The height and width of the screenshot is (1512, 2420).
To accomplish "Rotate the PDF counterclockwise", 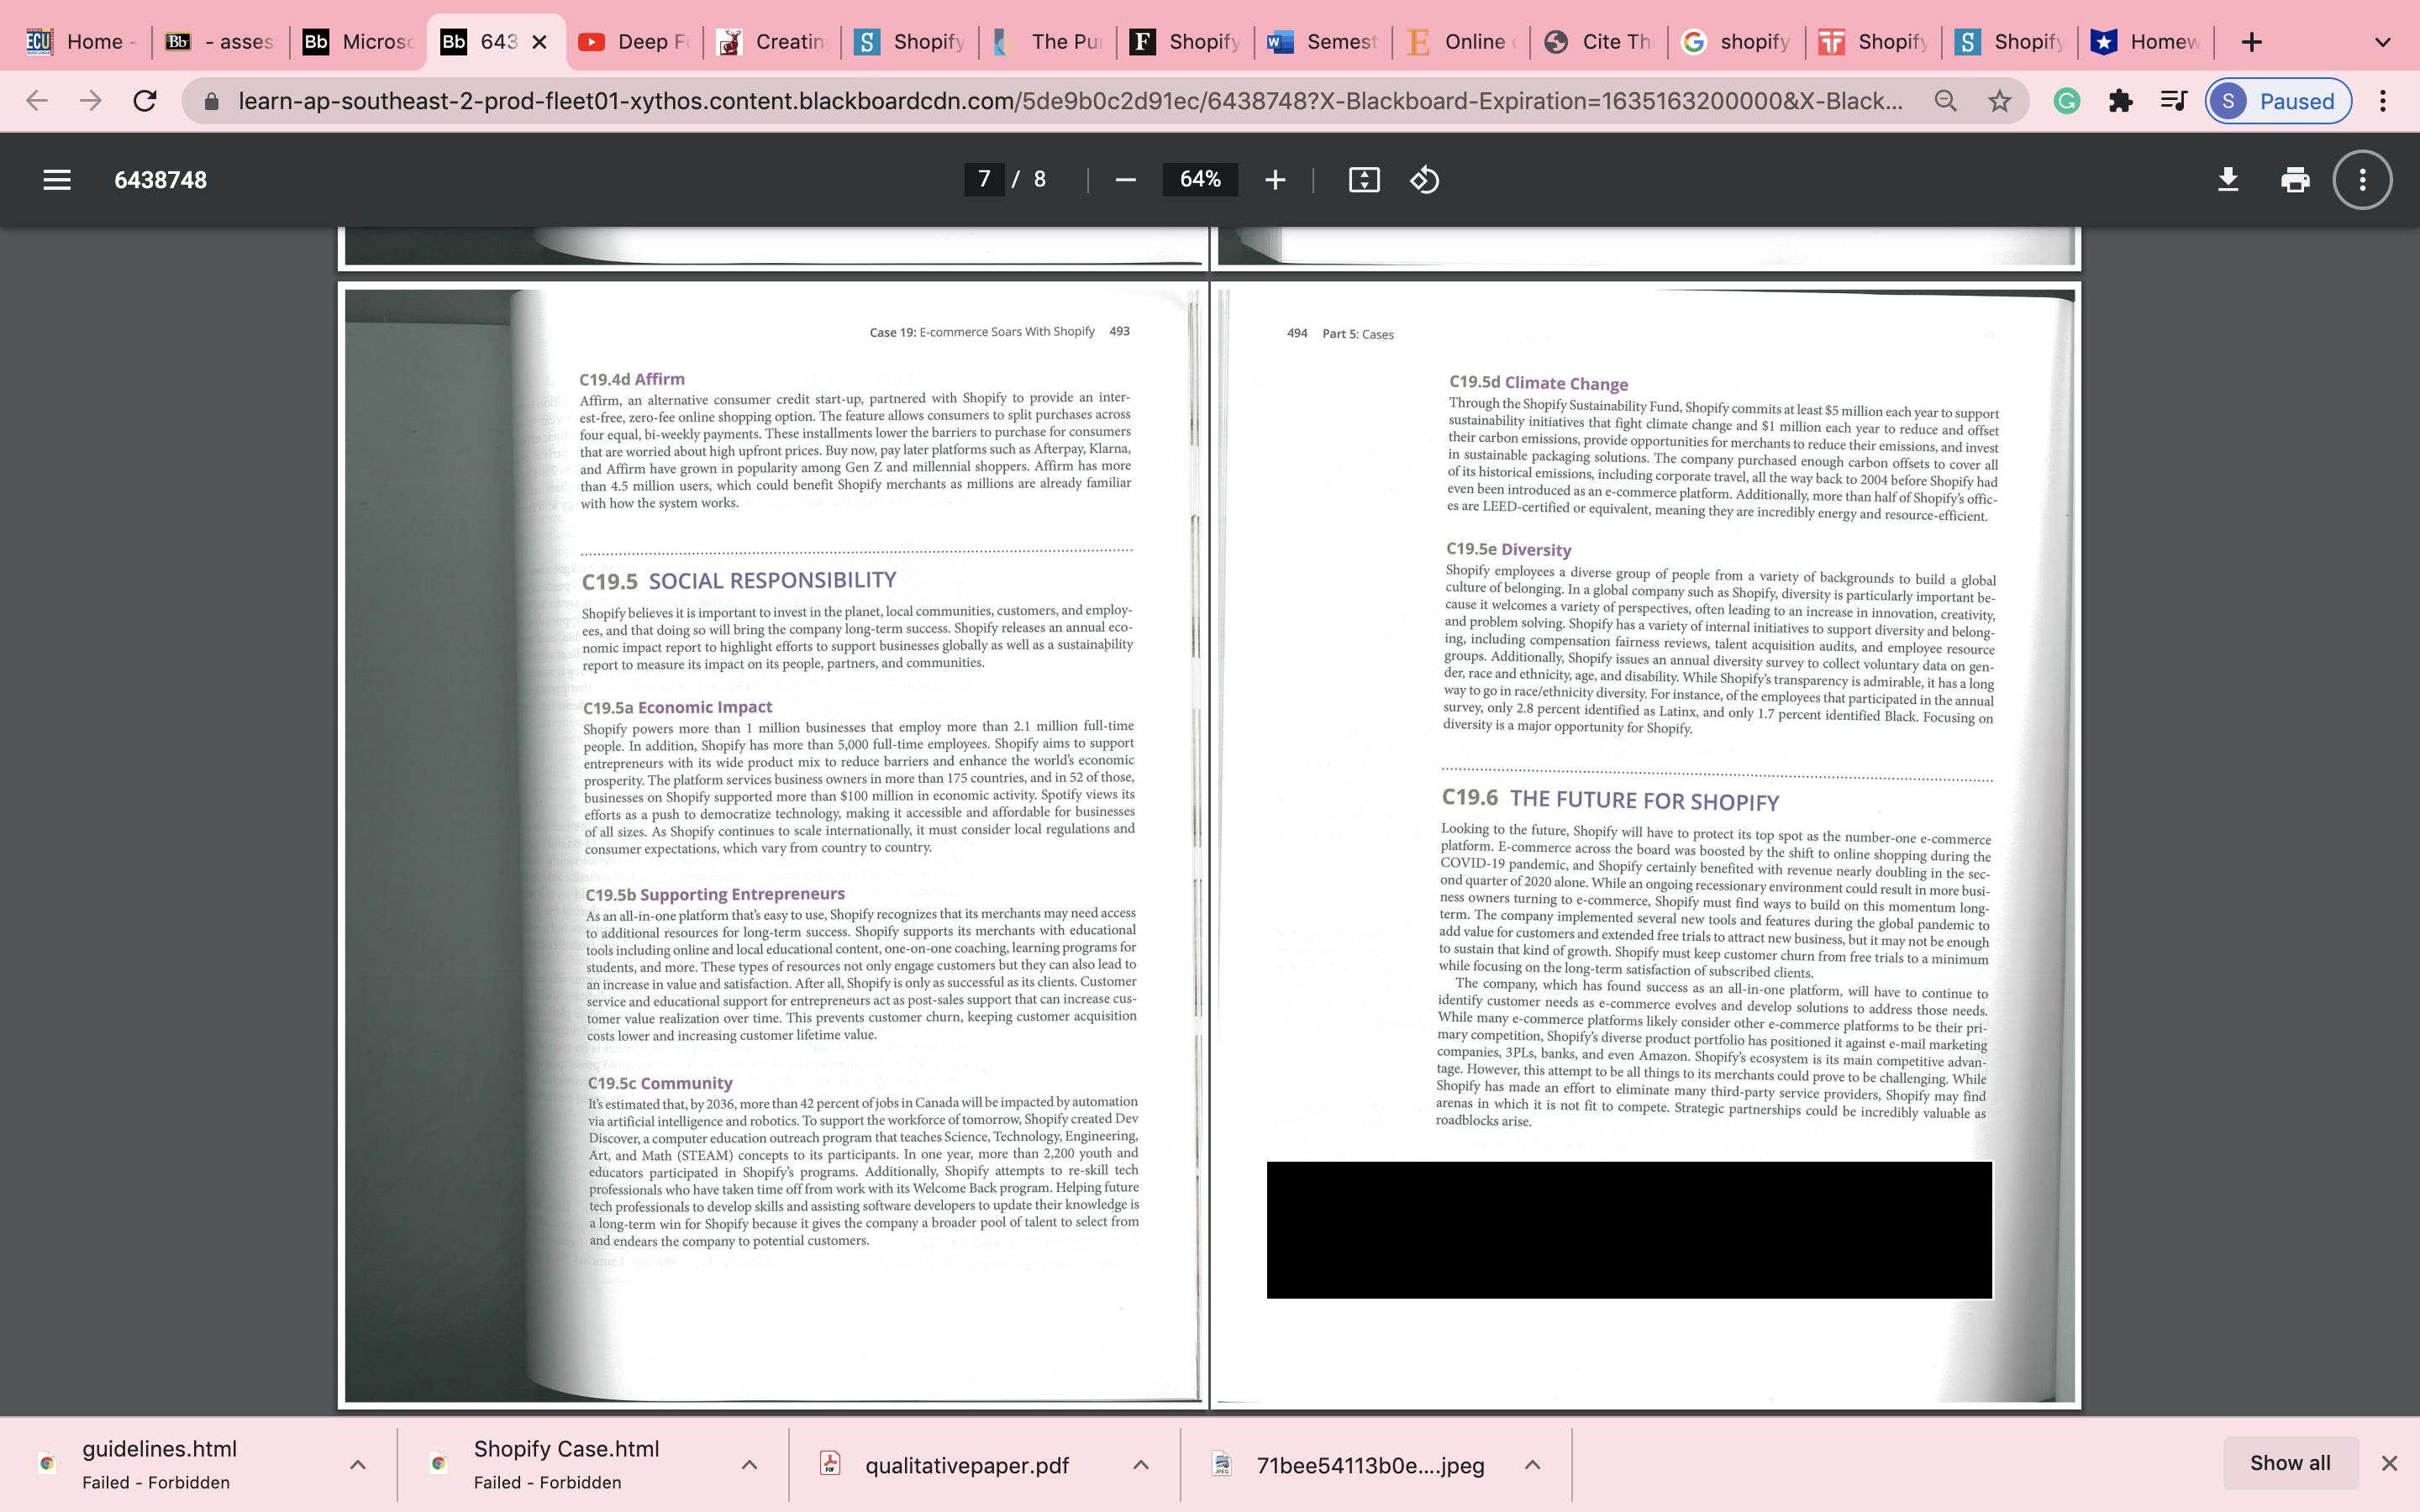I will pos(1424,180).
